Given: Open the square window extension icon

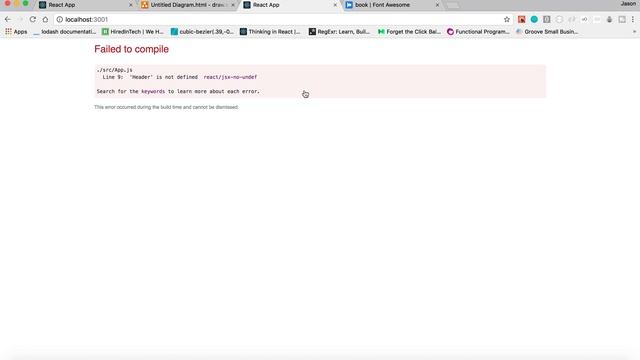Looking at the screenshot, I should [622, 19].
